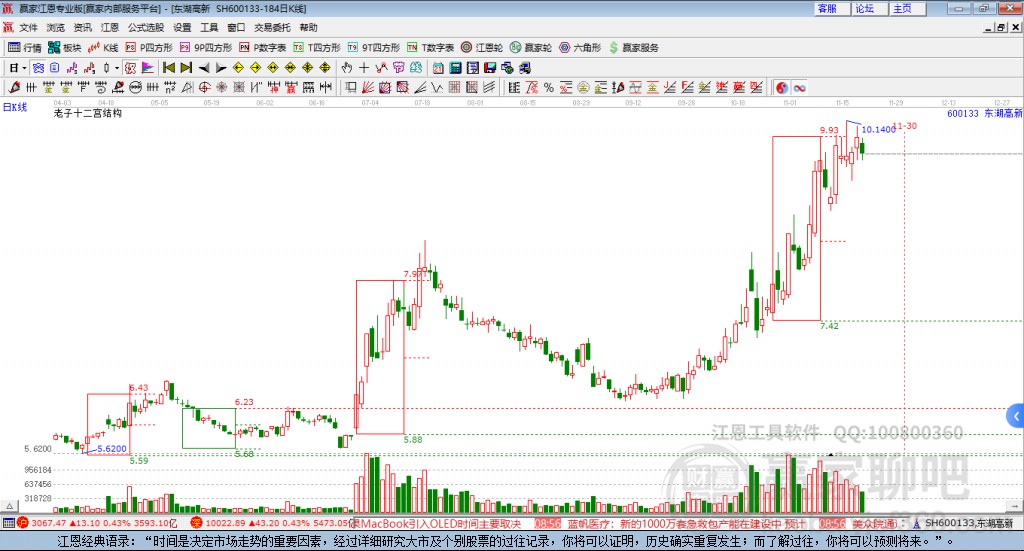Viewport: 1024px width, 551px height.
Task: Select the Gann fan lines tool
Action: click(x=368, y=87)
